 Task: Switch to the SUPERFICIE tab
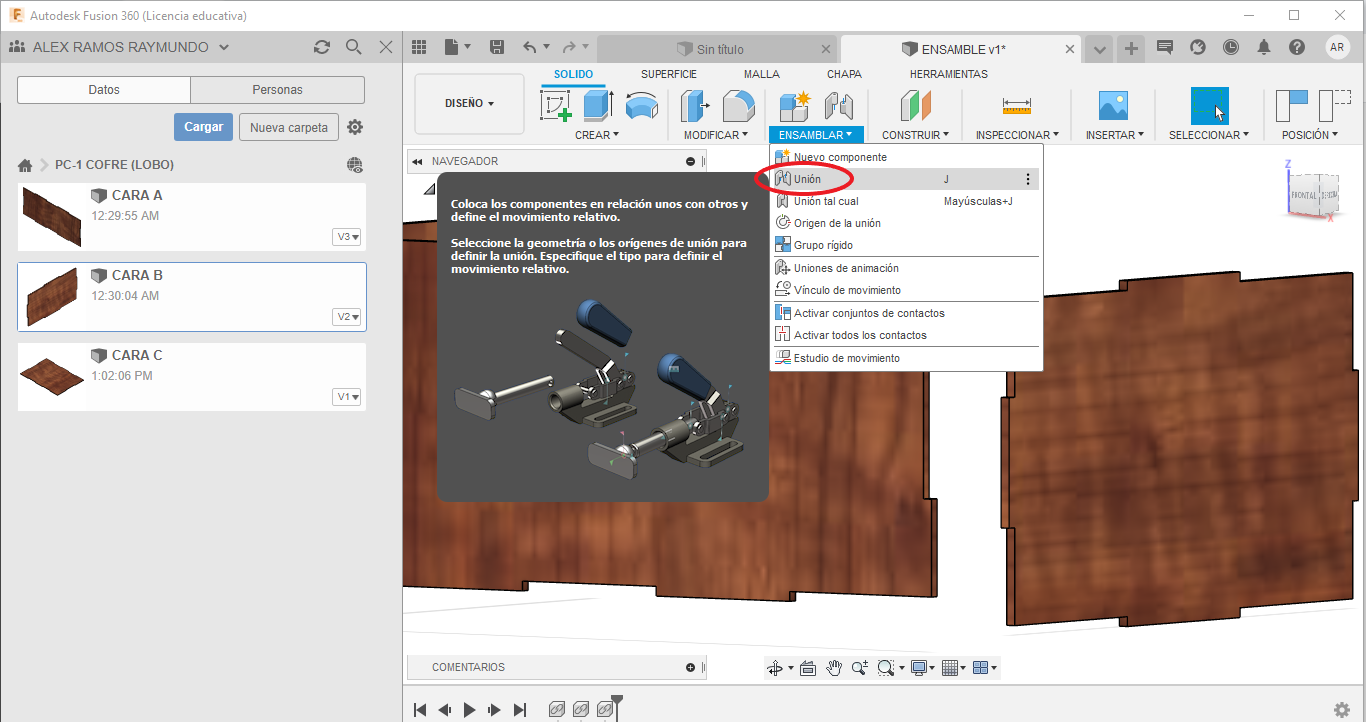669,74
